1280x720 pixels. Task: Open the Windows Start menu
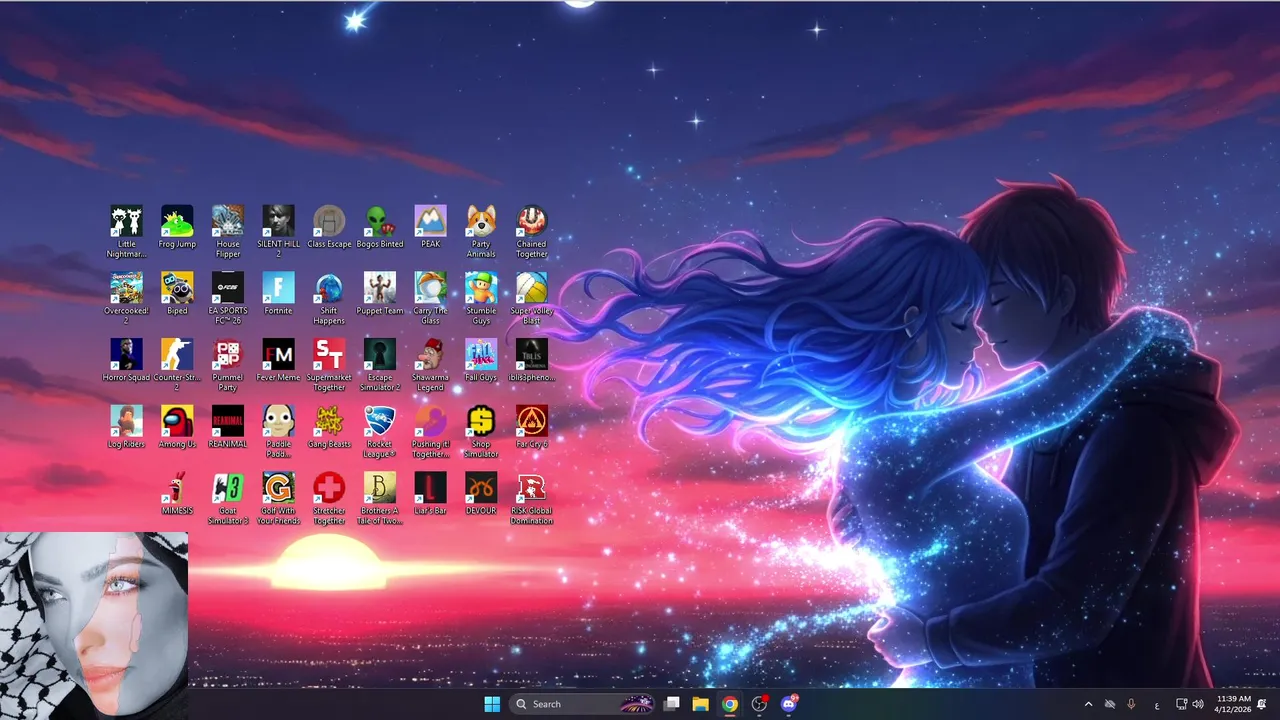[492, 704]
